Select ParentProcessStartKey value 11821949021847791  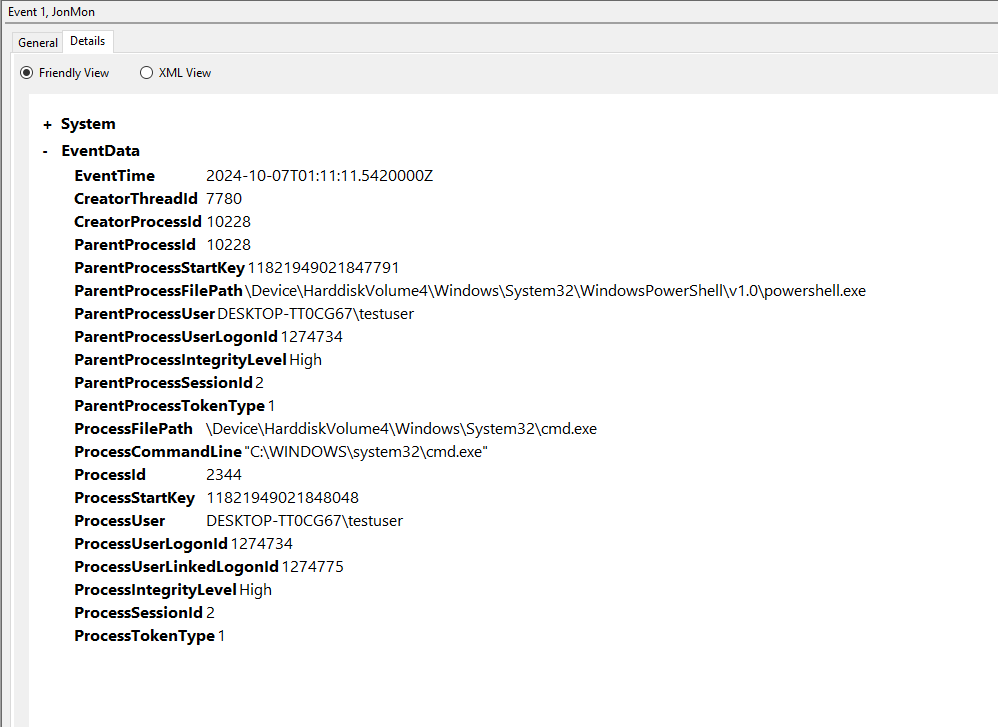pos(323,267)
